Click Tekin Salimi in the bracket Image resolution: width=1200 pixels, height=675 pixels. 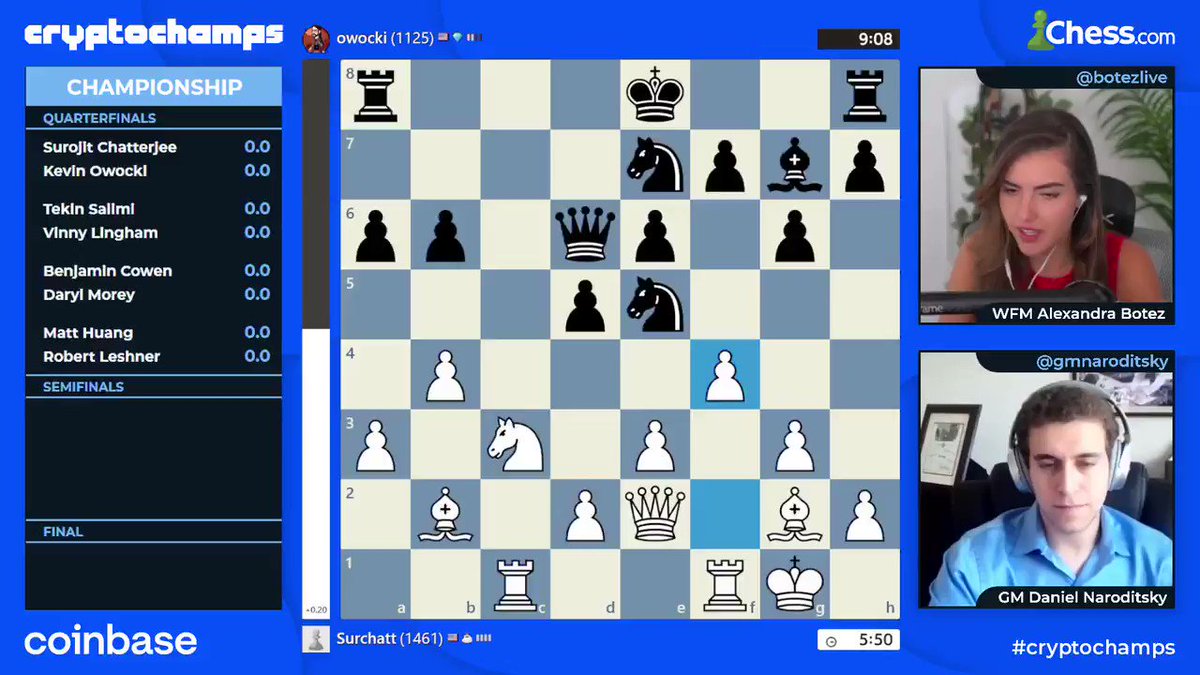89,209
